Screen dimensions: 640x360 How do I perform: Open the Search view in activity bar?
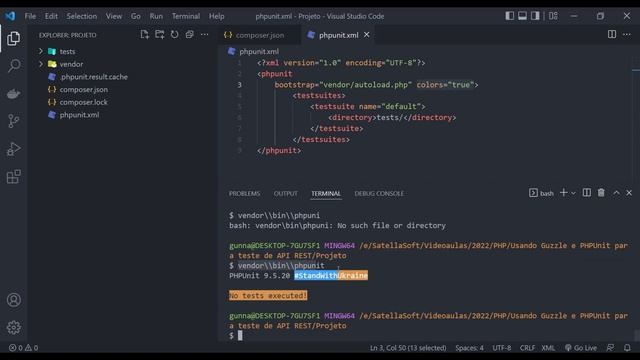click(13, 66)
